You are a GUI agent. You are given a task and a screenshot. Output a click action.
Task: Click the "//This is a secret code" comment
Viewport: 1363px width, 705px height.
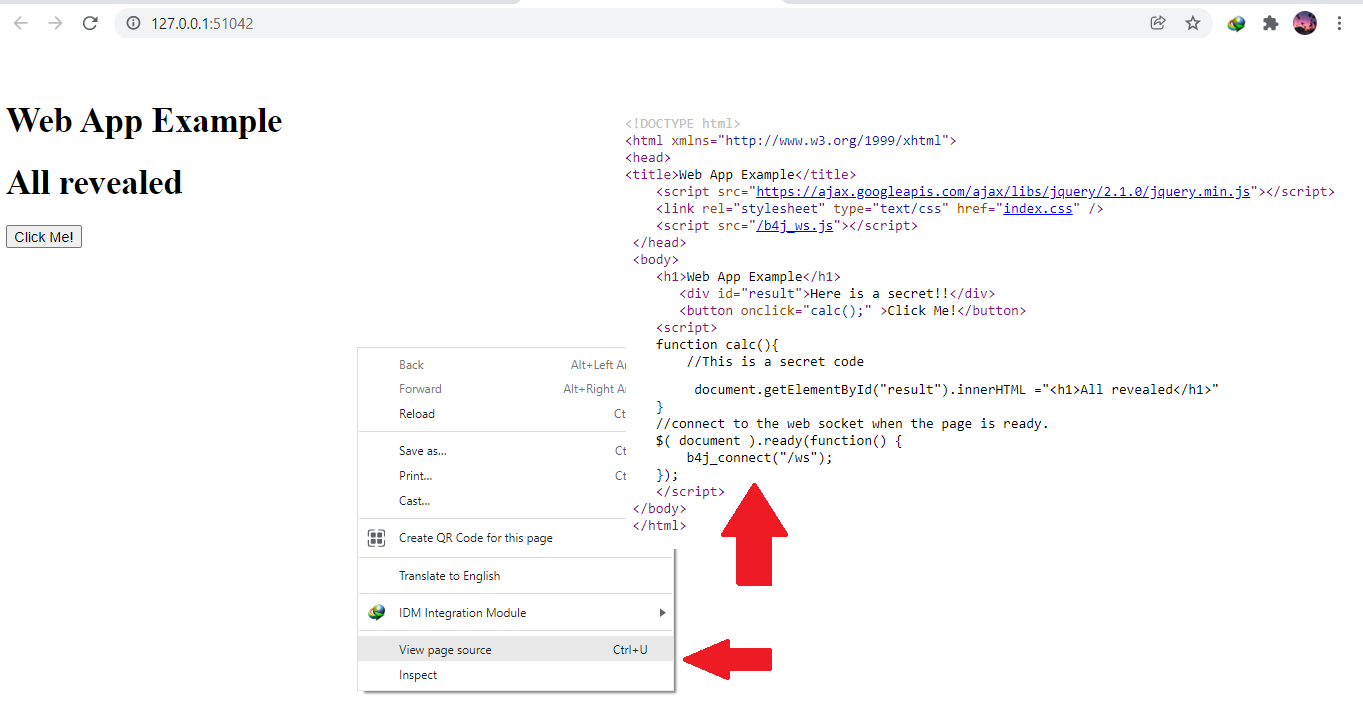click(775, 361)
